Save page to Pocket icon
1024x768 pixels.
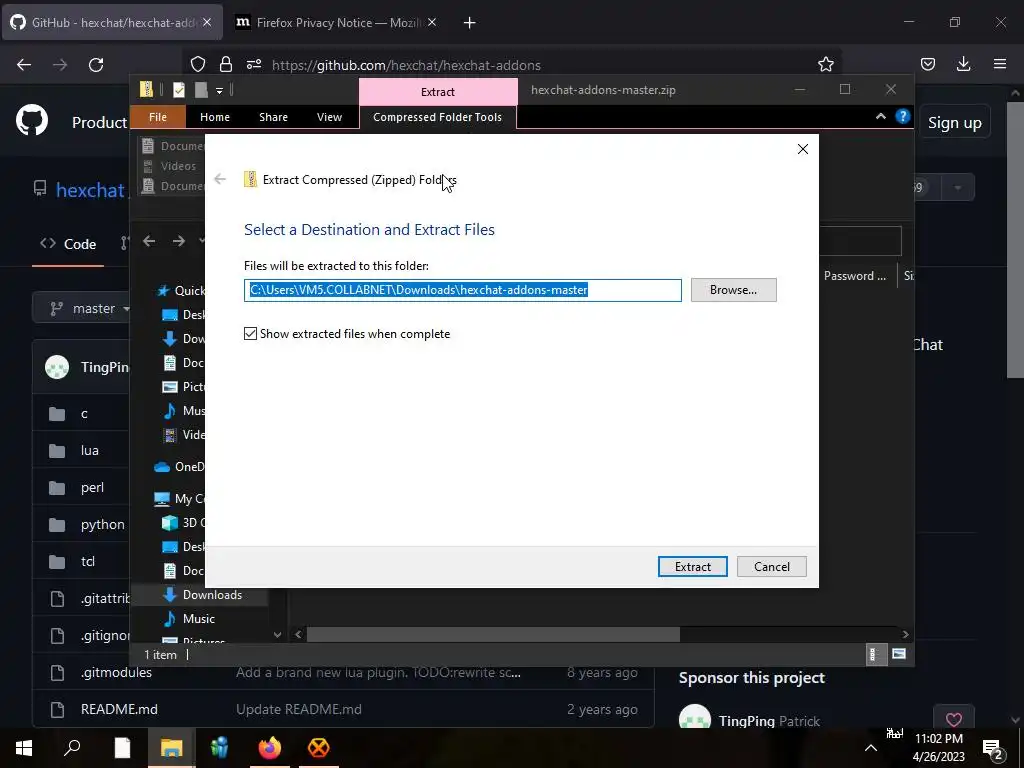927,64
